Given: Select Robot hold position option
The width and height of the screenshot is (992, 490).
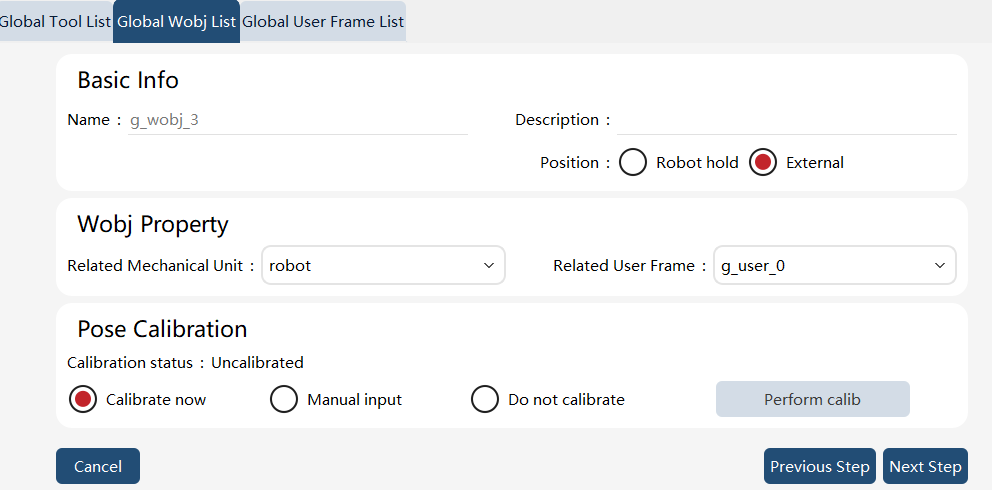Looking at the screenshot, I should point(633,162).
